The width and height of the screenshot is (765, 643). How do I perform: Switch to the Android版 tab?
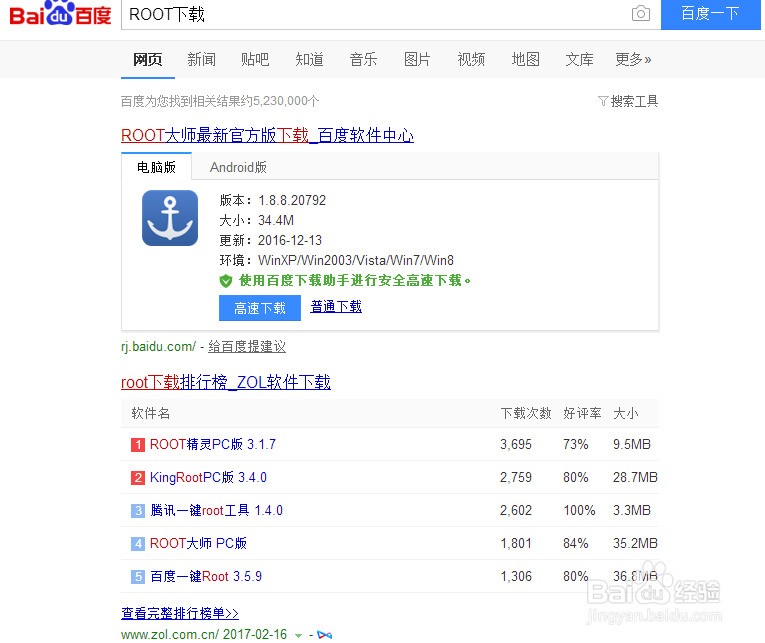[x=238, y=168]
